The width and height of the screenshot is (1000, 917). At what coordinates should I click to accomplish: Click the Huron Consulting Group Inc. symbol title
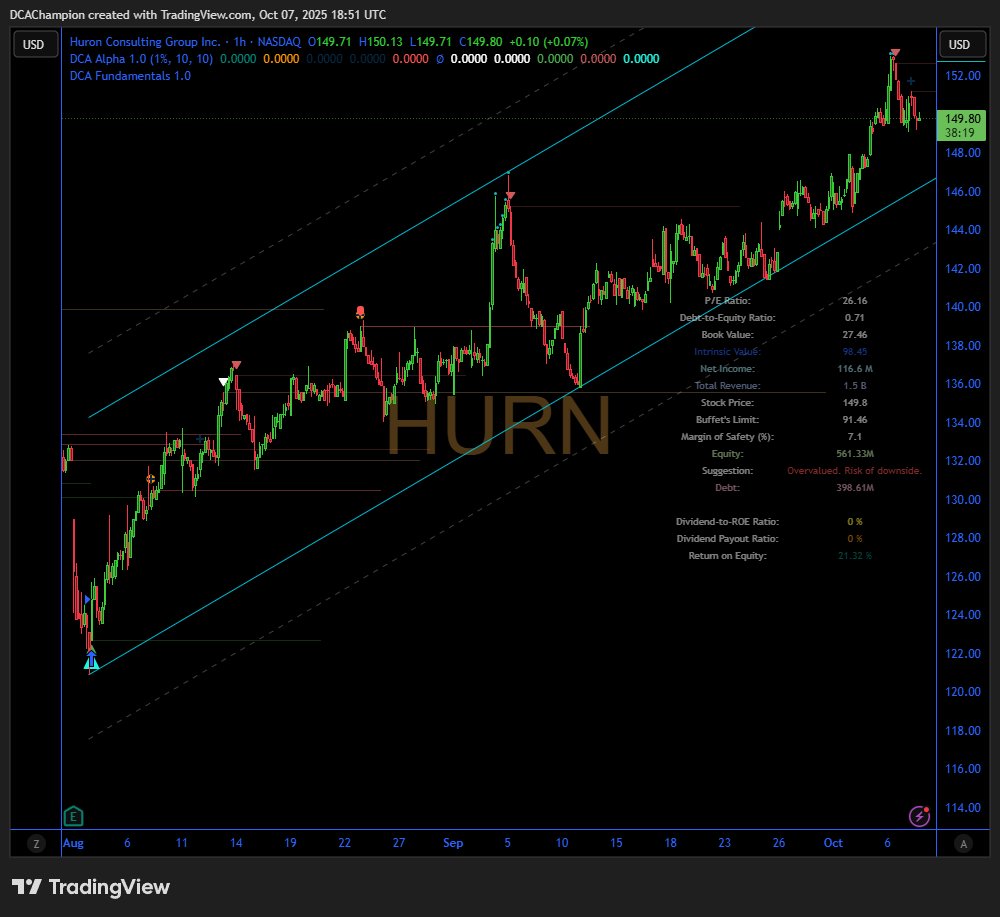(x=145, y=41)
